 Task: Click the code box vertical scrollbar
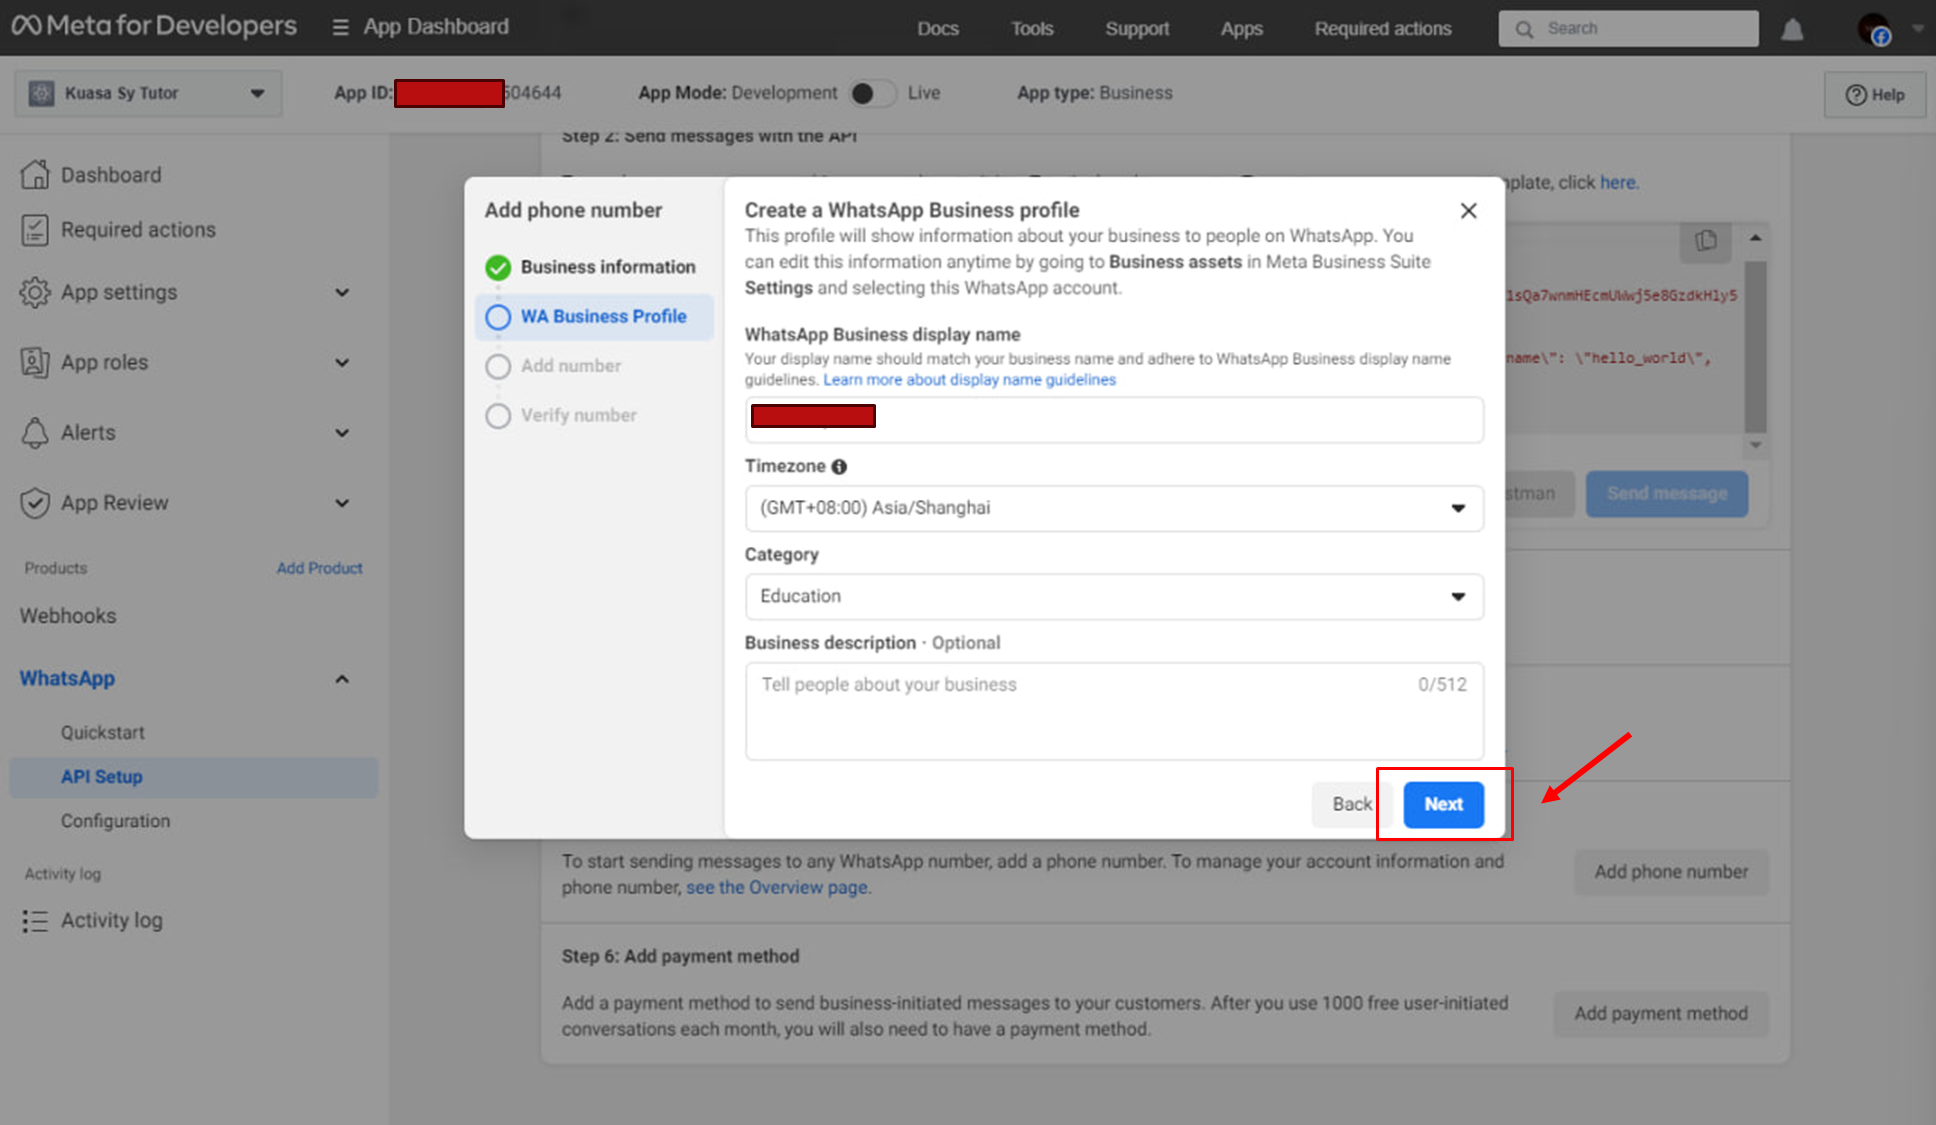pos(1755,345)
